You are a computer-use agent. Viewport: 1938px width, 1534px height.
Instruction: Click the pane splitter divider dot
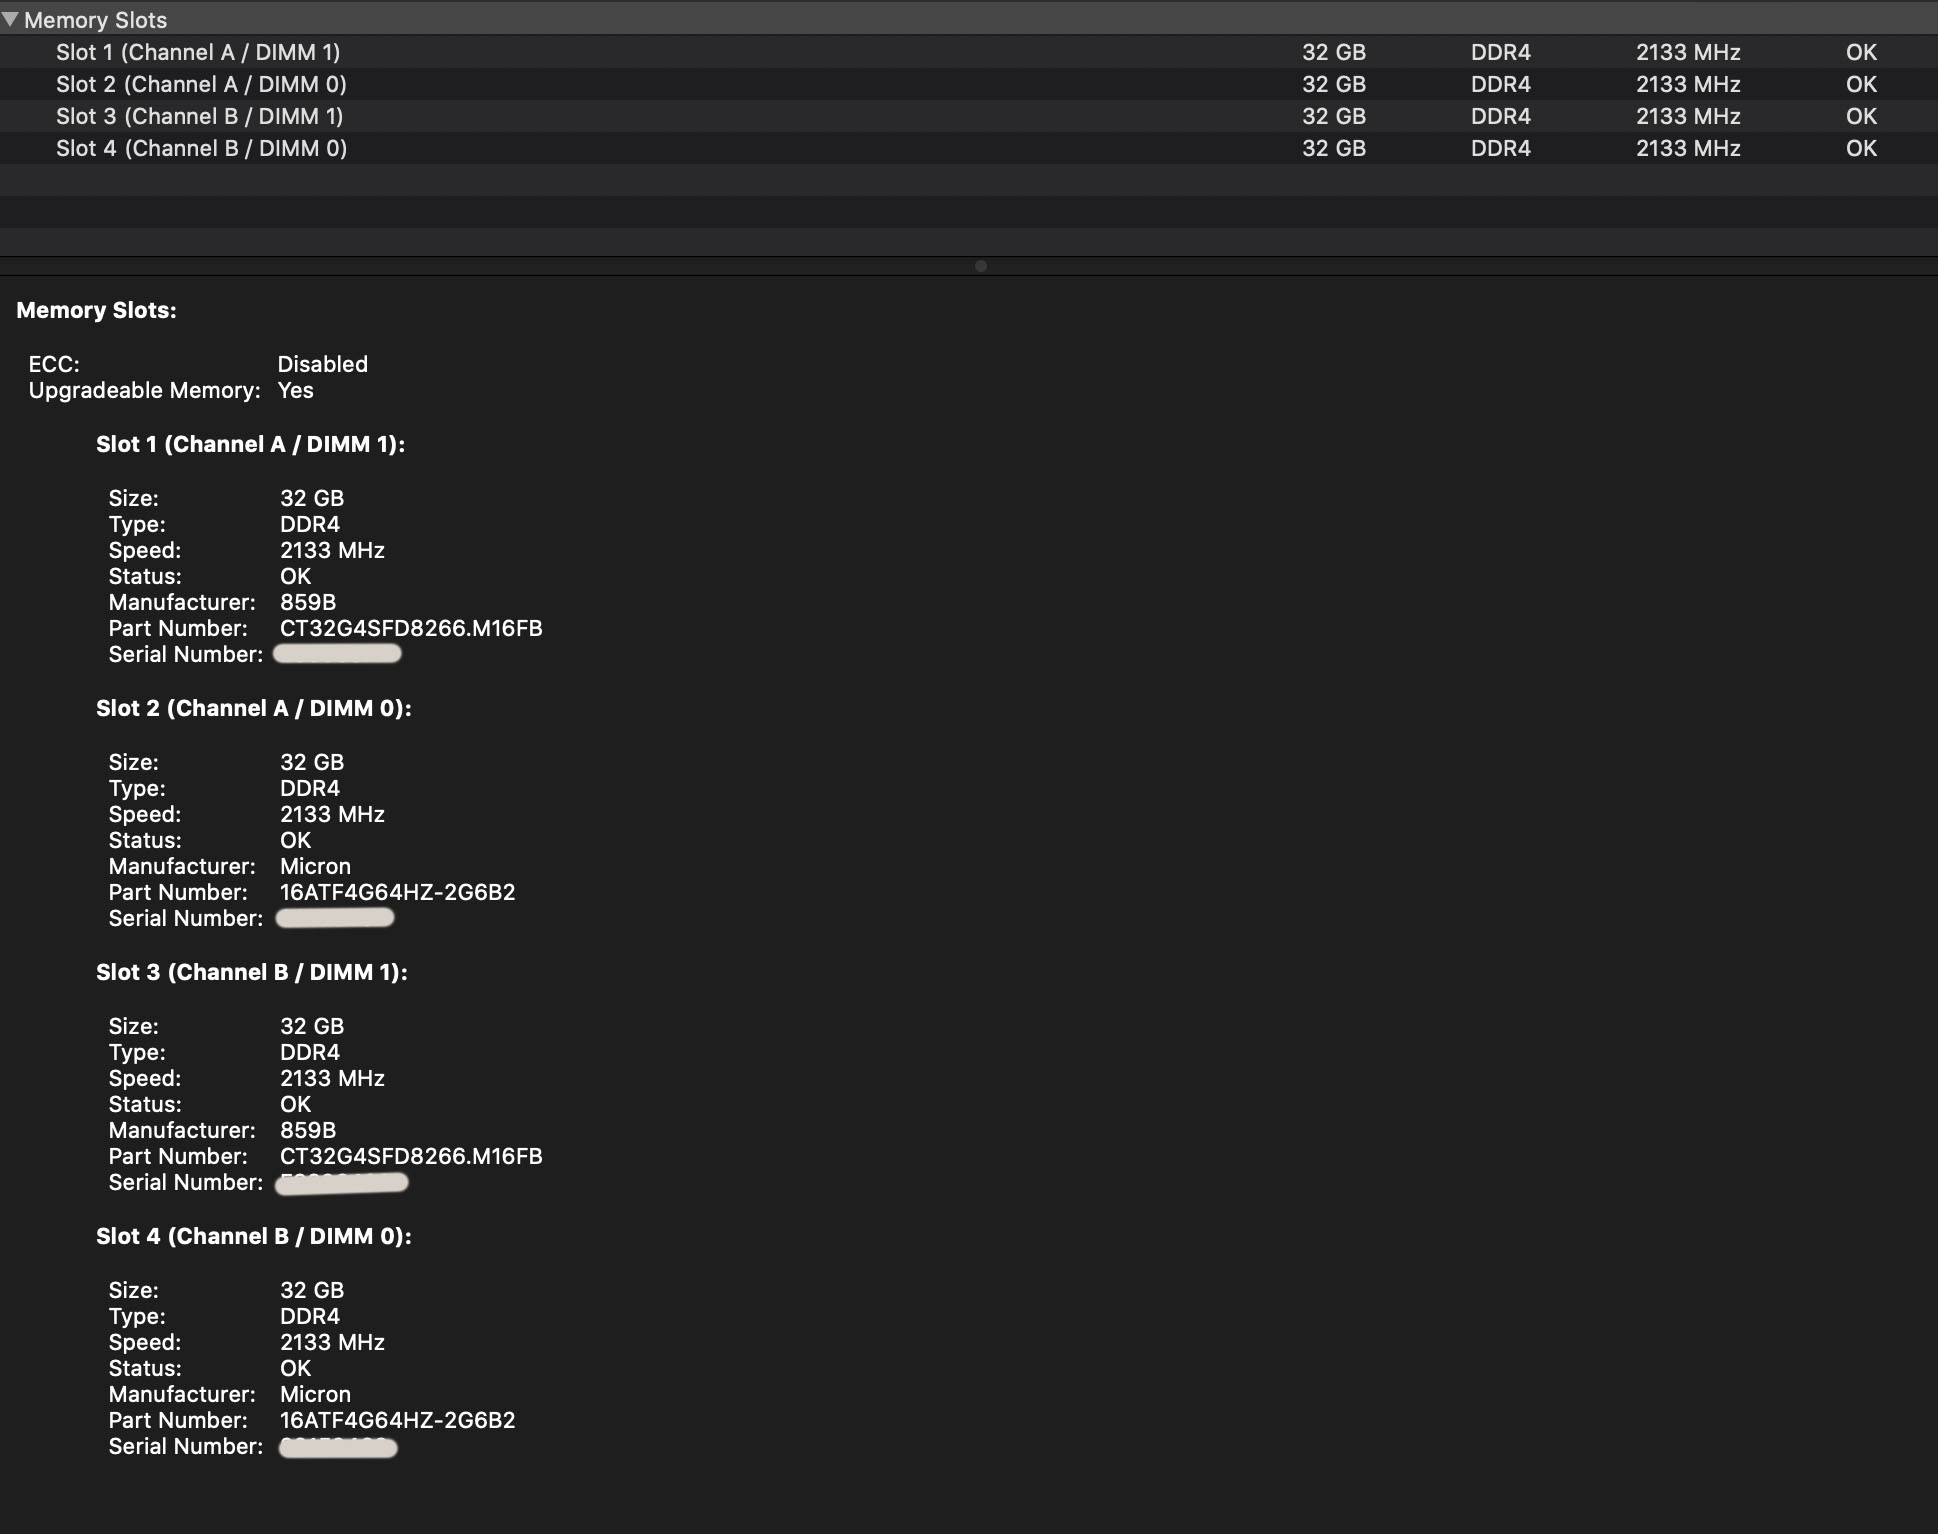tap(980, 266)
